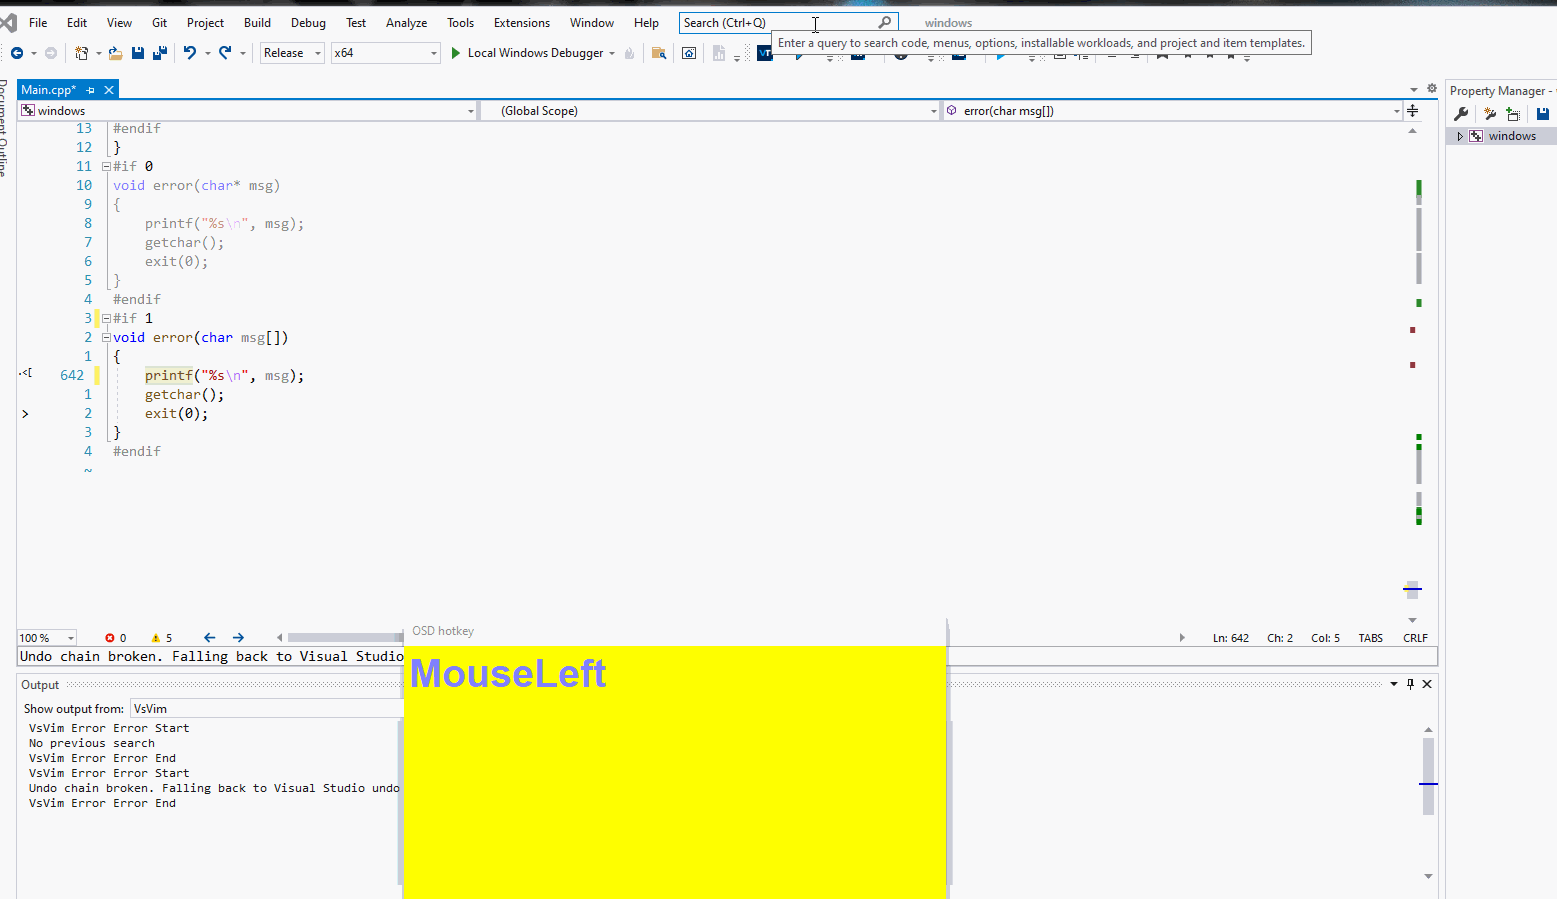
Task: Toggle the warnings filter showing 5 warnings
Action: 161,637
